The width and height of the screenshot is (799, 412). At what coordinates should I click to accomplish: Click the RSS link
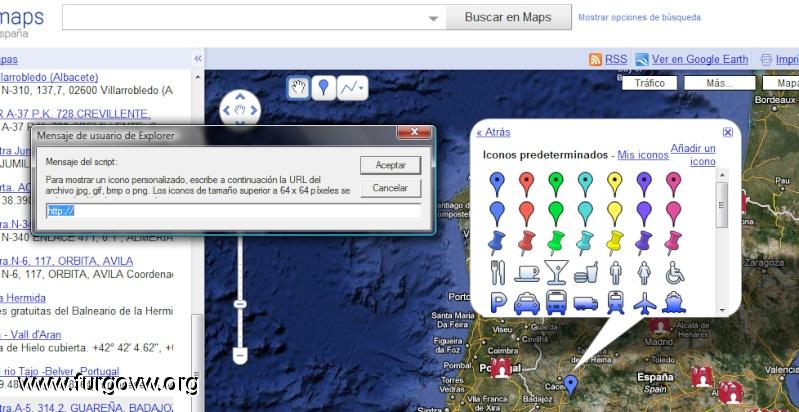[x=616, y=59]
